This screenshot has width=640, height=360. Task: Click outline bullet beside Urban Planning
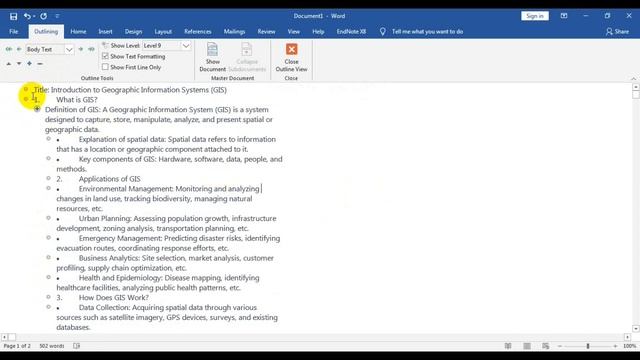[48, 218]
